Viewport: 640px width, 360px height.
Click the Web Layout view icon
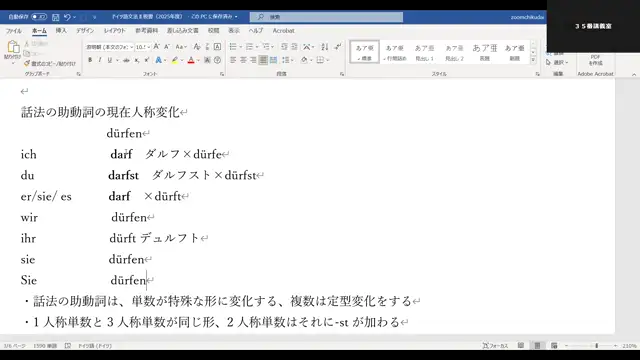554,346
